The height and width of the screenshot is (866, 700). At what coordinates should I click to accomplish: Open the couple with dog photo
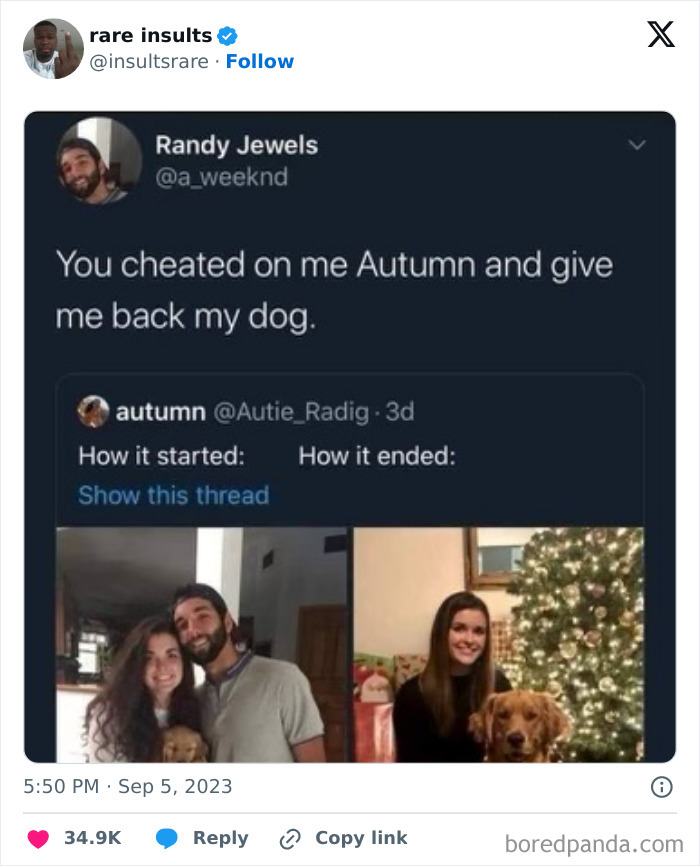tap(202, 645)
